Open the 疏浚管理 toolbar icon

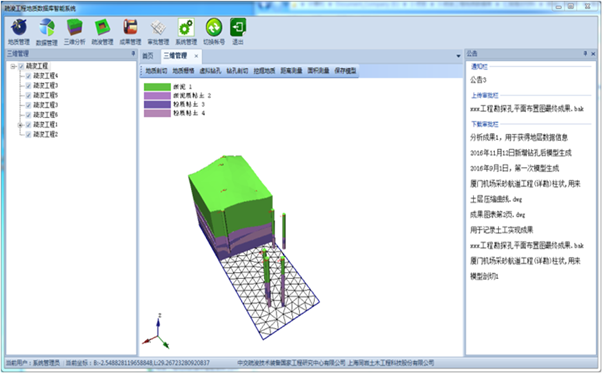[x=102, y=28]
